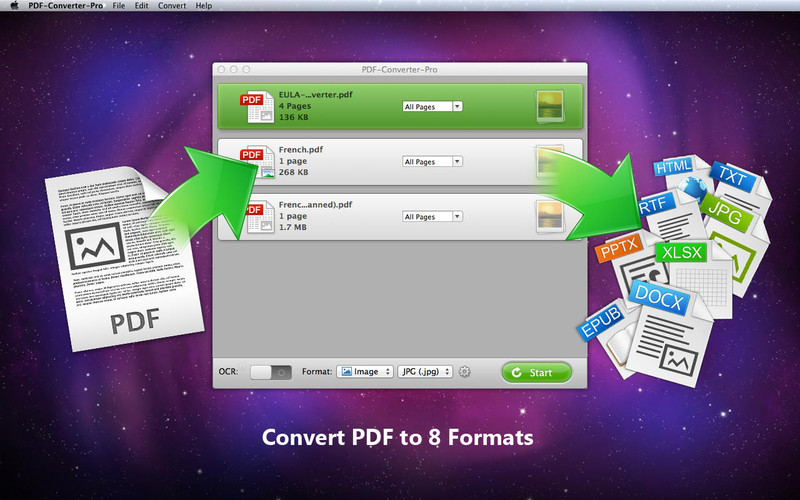Screen dimensions: 800x500
Task: Select the French.pdf file name
Action: (301, 149)
